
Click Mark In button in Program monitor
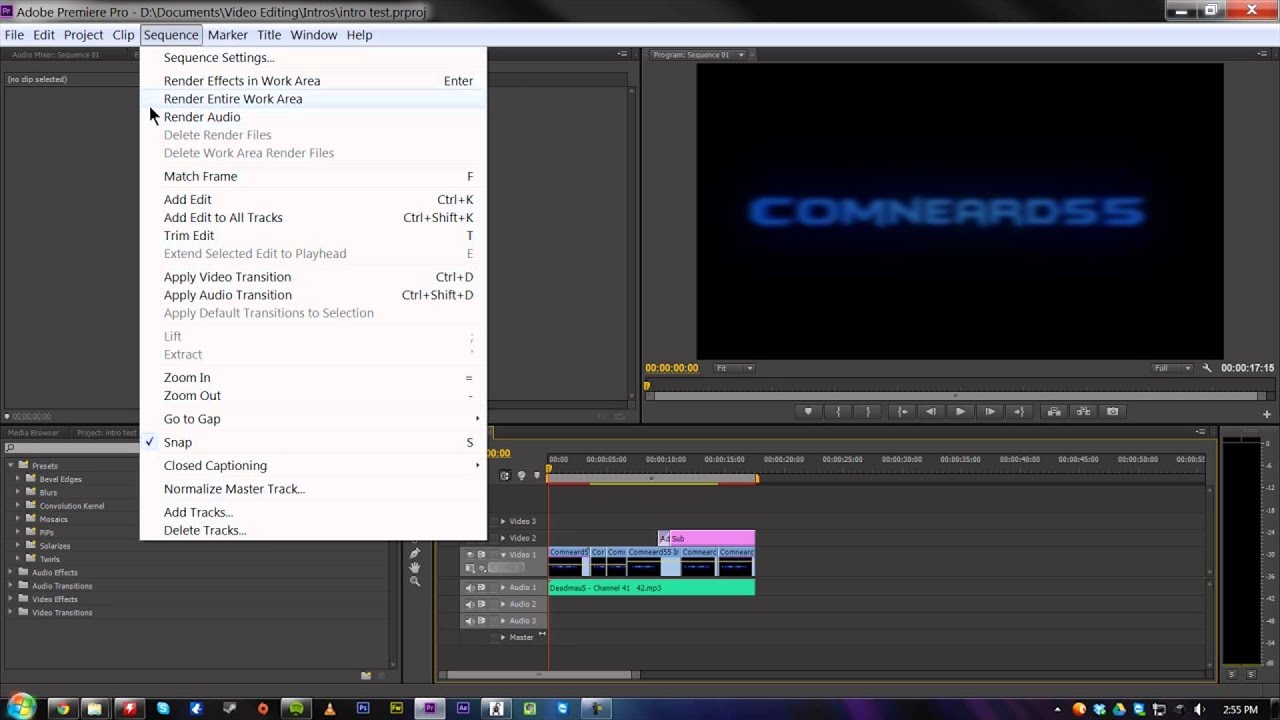tap(839, 411)
